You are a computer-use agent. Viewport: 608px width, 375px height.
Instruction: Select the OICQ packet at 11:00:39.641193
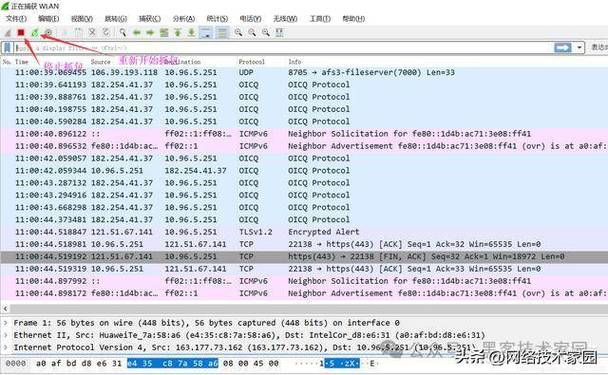click(304, 85)
